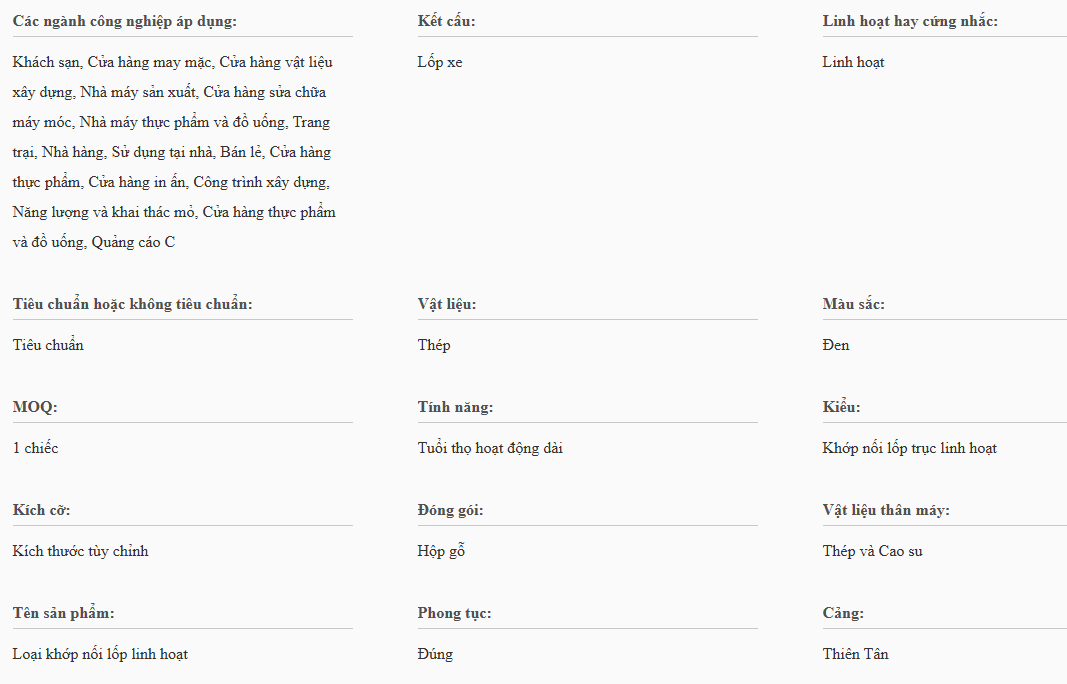Click the industries list paragraph text
1067x684 pixels.
[172, 152]
